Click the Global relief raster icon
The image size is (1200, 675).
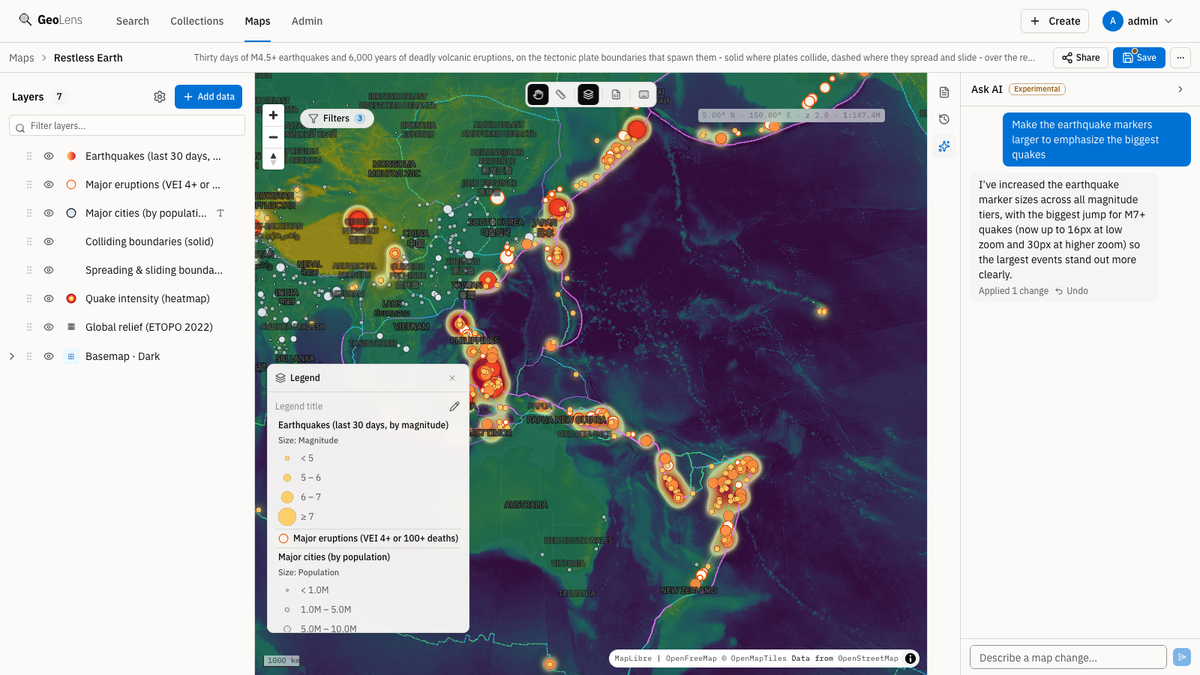click(x=71, y=327)
